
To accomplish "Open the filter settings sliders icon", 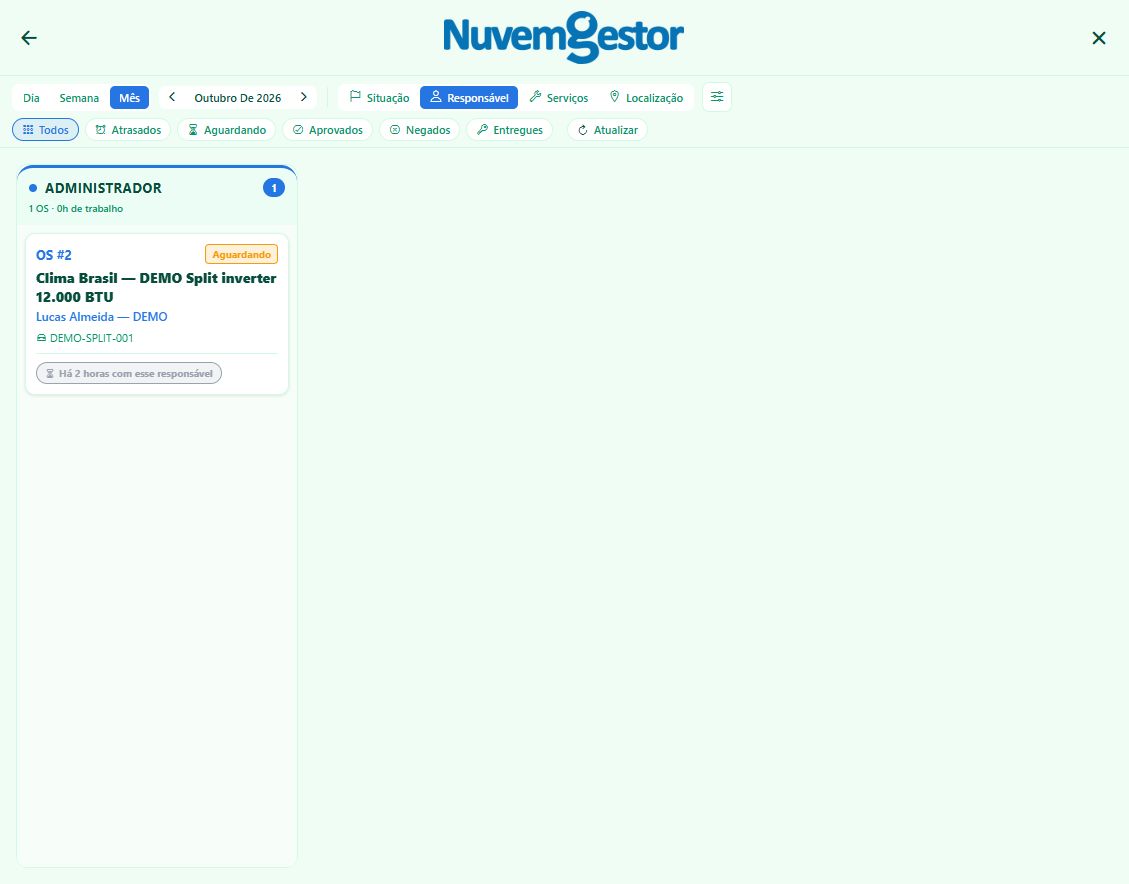I will tap(717, 97).
